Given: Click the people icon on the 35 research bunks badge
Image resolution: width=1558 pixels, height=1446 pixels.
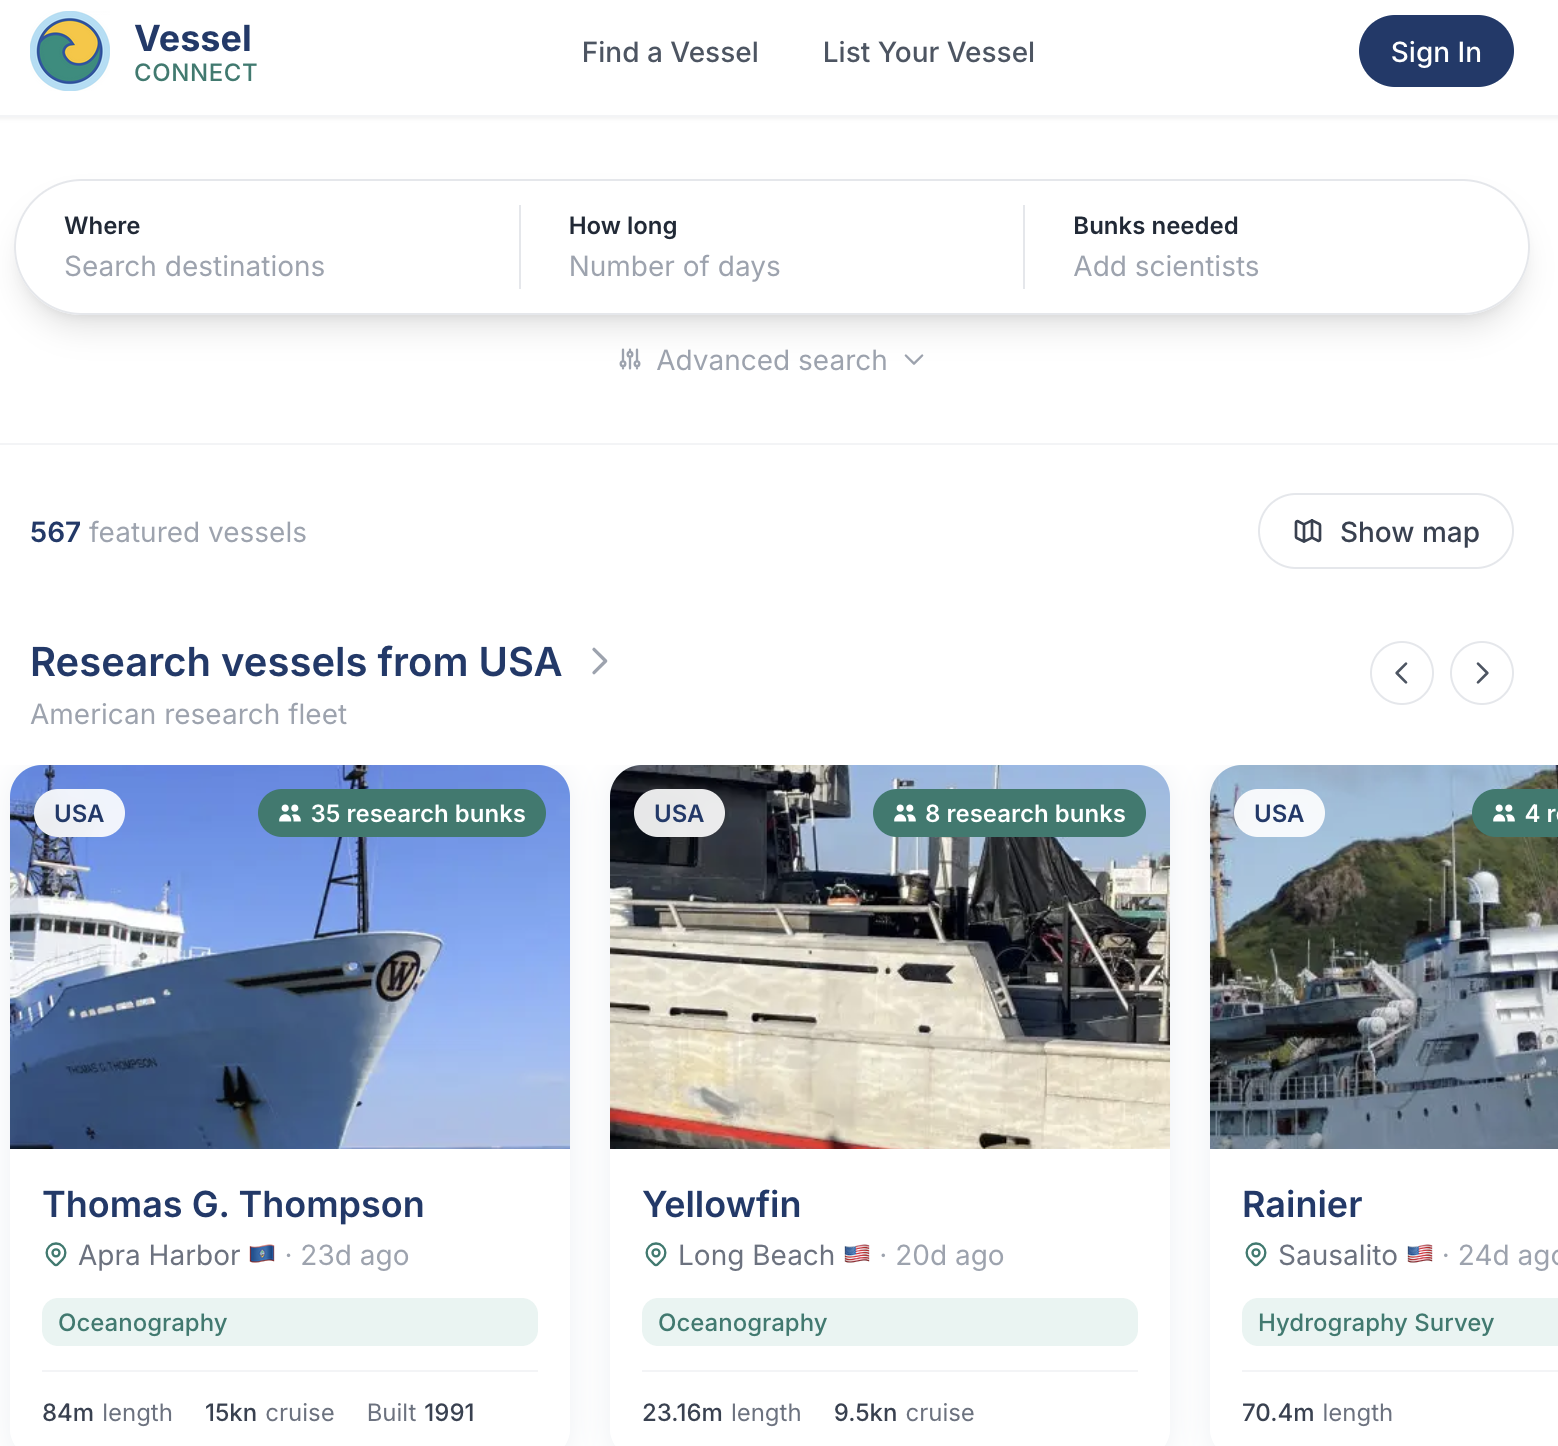Looking at the screenshot, I should point(290,813).
